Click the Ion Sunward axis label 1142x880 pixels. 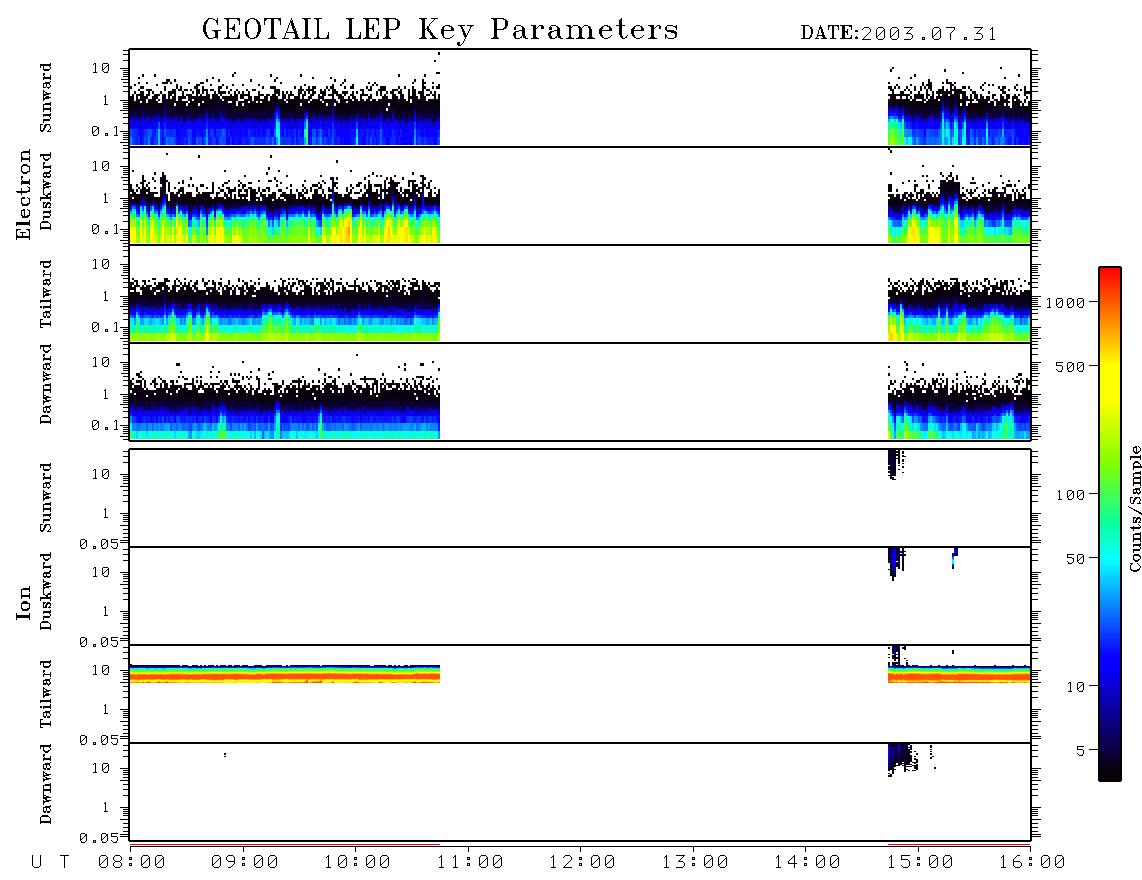coord(46,497)
